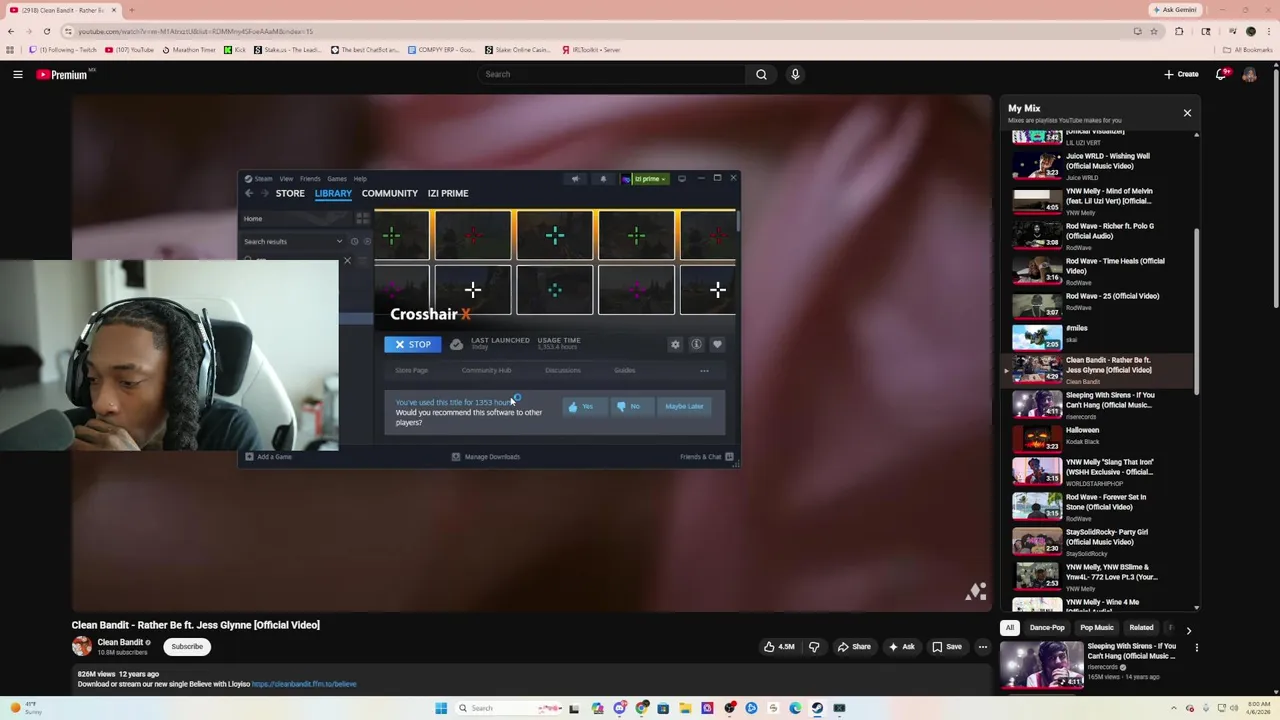1280x720 pixels.
Task: Open Manage Downloads in Steam
Action: [485, 457]
